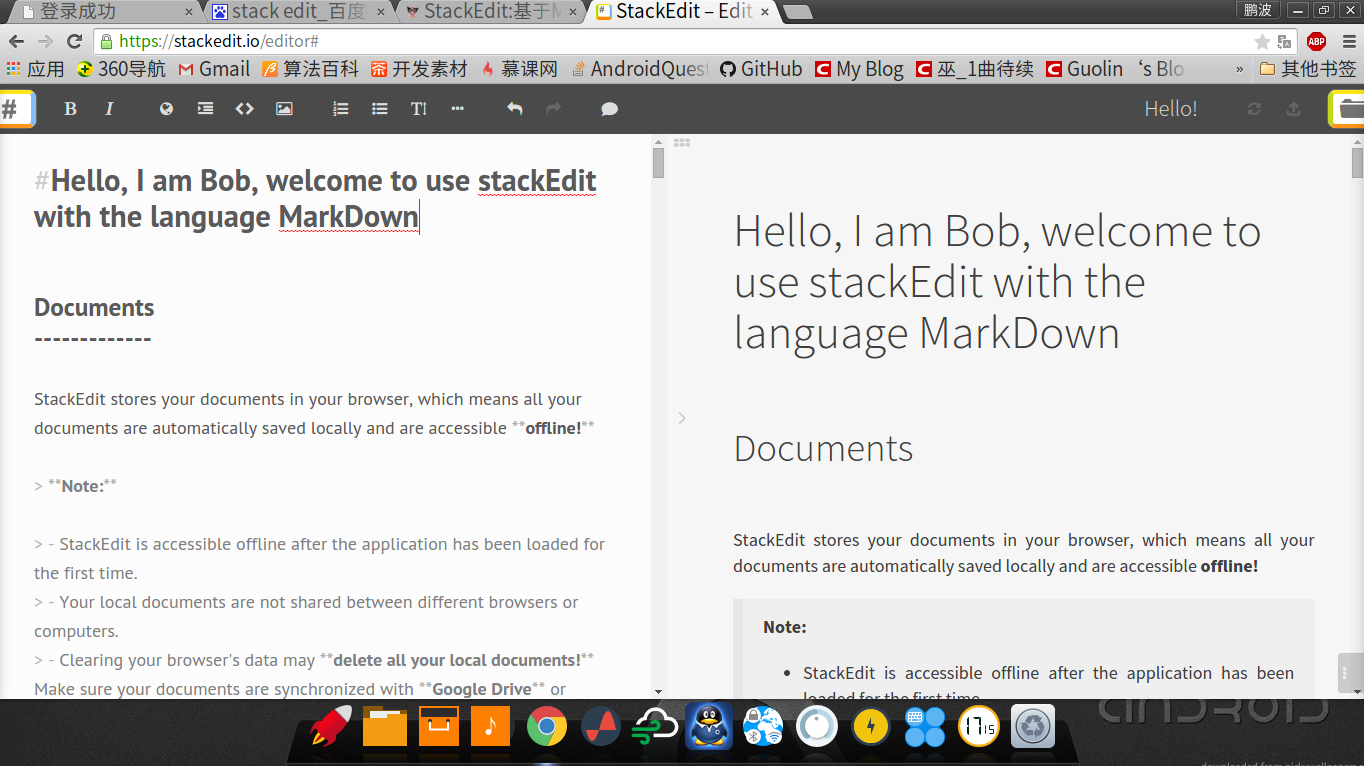Click the '鹏波' user profile button
Image resolution: width=1364 pixels, height=766 pixels.
click(1258, 10)
